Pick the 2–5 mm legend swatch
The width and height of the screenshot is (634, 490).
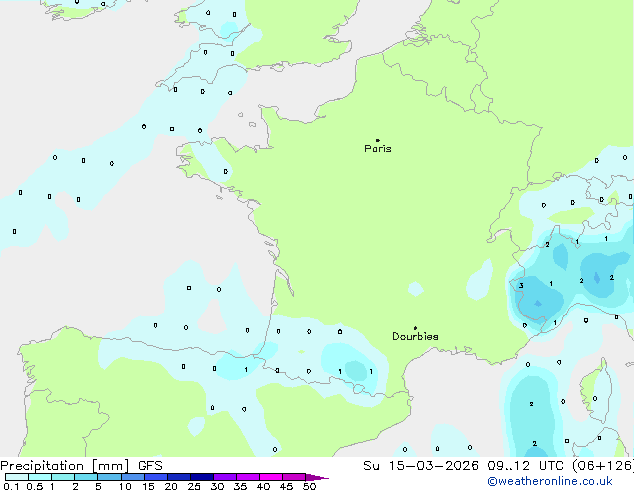pos(86,477)
